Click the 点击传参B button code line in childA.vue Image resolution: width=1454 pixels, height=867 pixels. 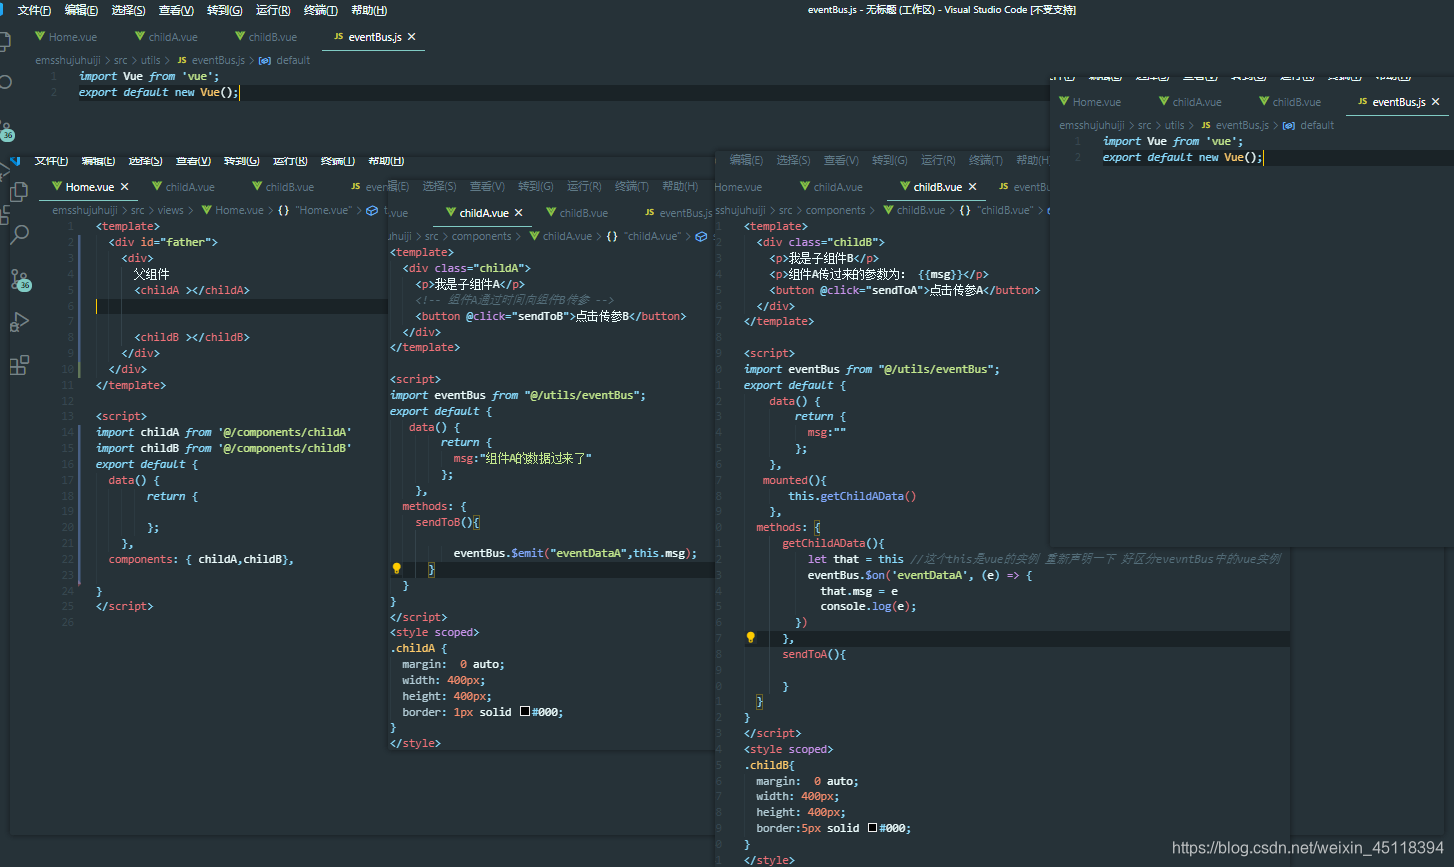pyautogui.click(x=551, y=316)
